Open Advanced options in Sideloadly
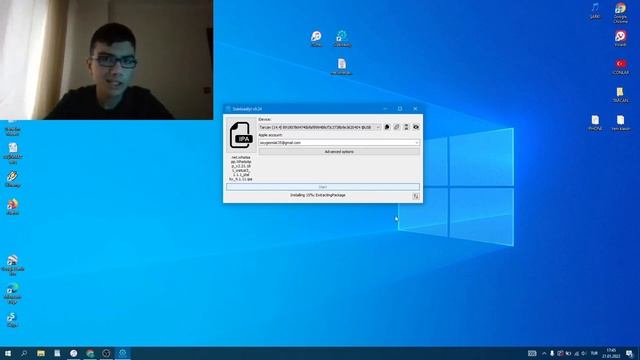This screenshot has height=360, width=640. point(339,152)
